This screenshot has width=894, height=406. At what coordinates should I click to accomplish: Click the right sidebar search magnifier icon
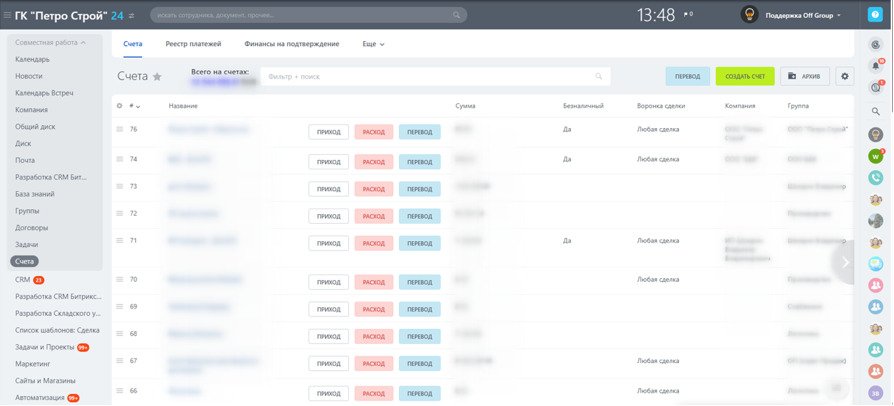tap(876, 112)
